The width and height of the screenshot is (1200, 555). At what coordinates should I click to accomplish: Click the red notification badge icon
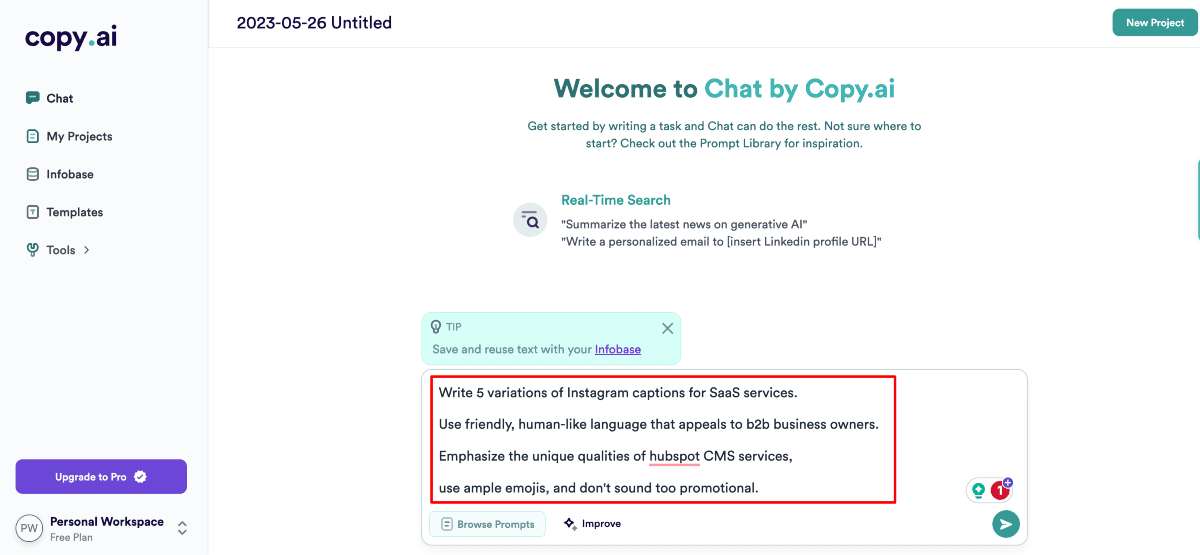click(1000, 490)
